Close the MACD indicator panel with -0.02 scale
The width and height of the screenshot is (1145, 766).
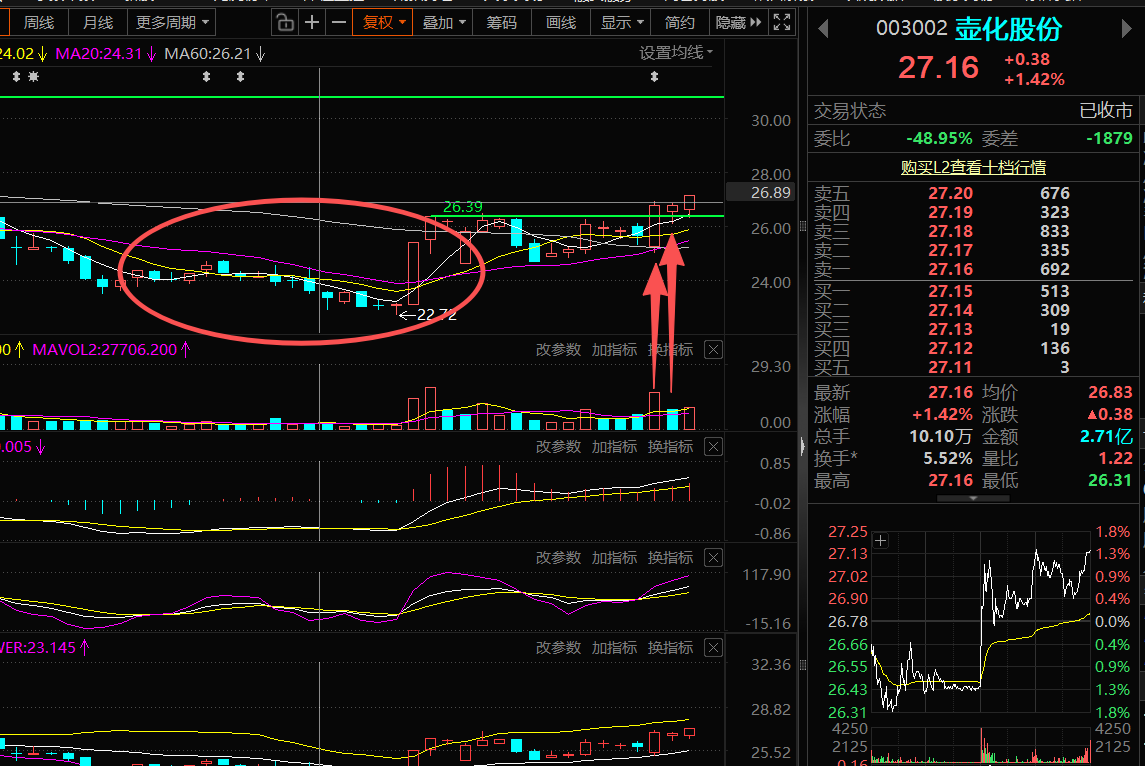click(713, 447)
